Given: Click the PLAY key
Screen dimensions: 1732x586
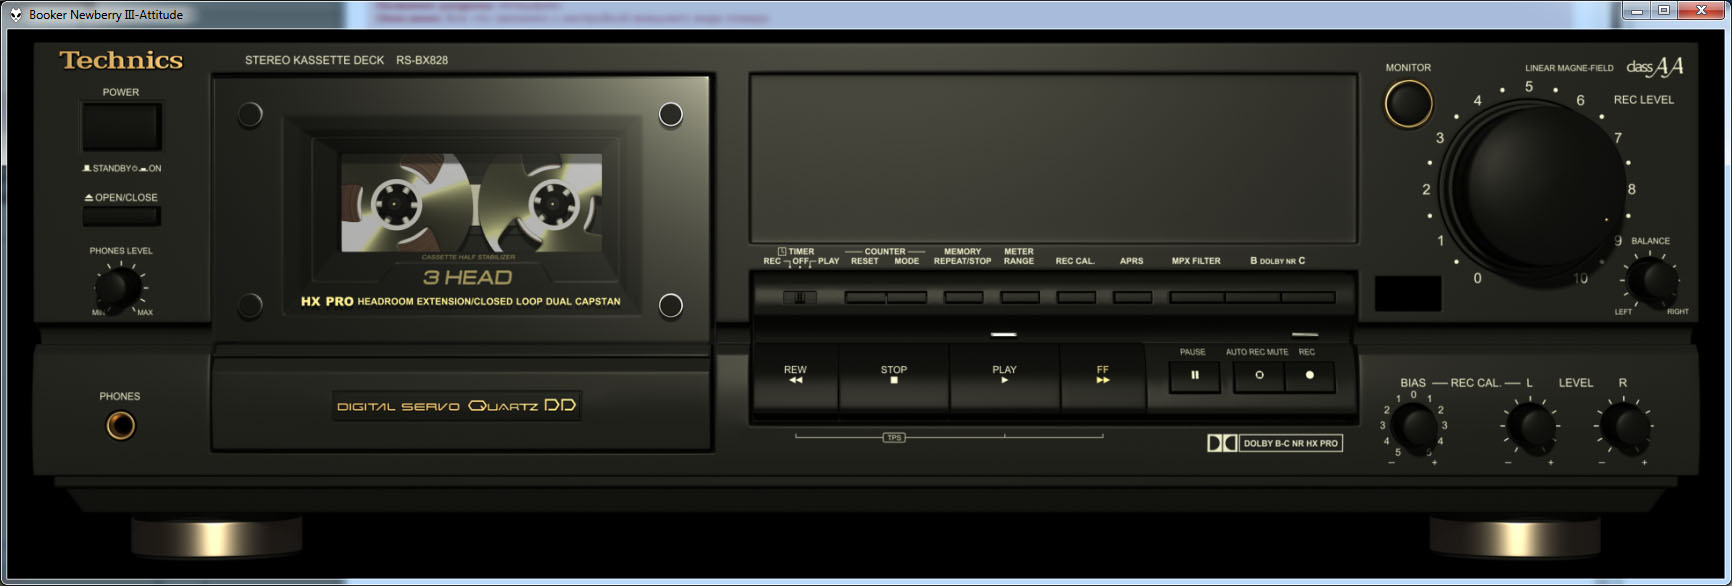Looking at the screenshot, I should [1004, 376].
